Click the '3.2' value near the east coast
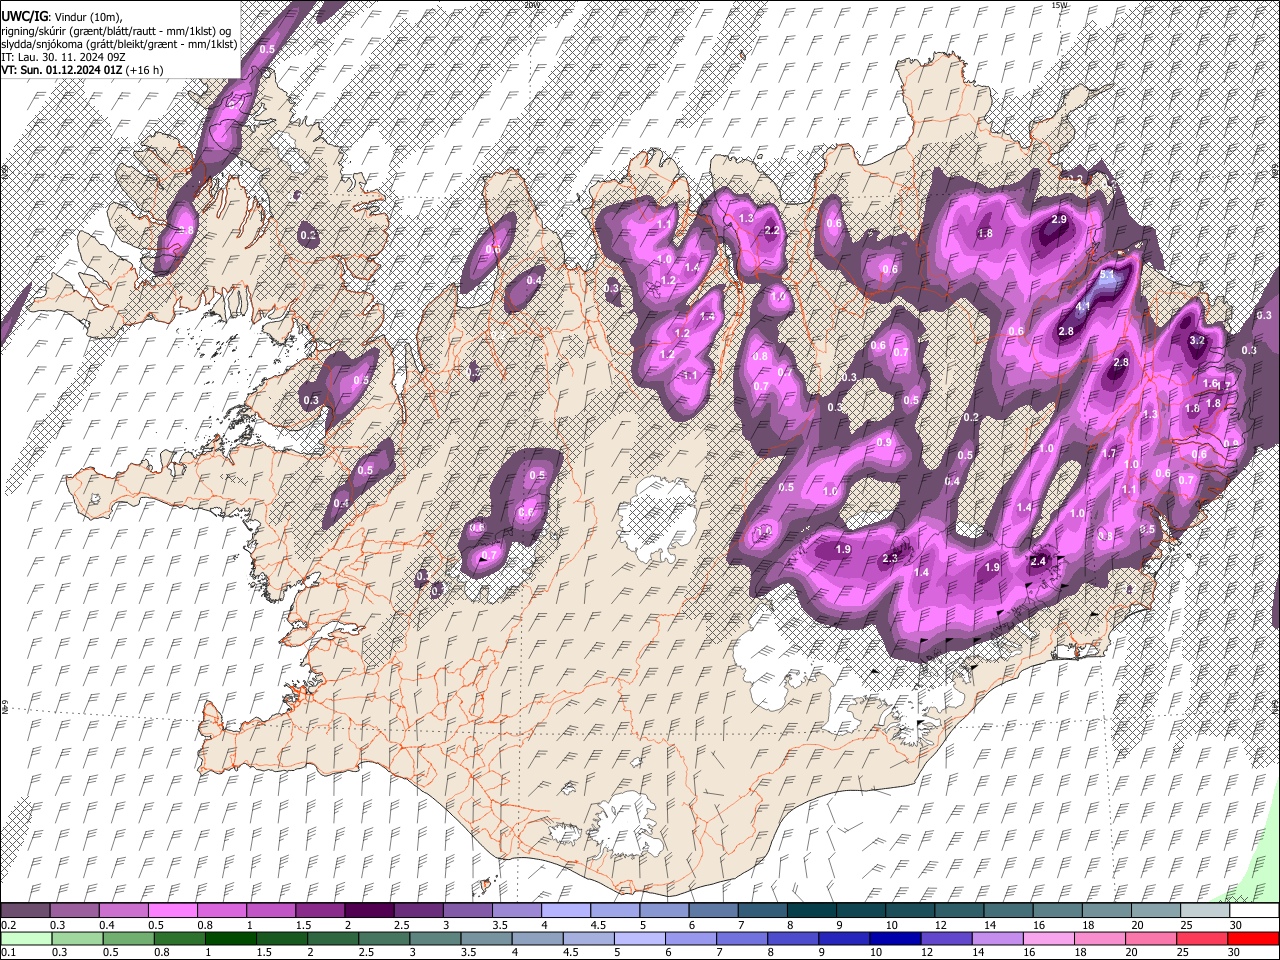1280x960 pixels. [1197, 340]
